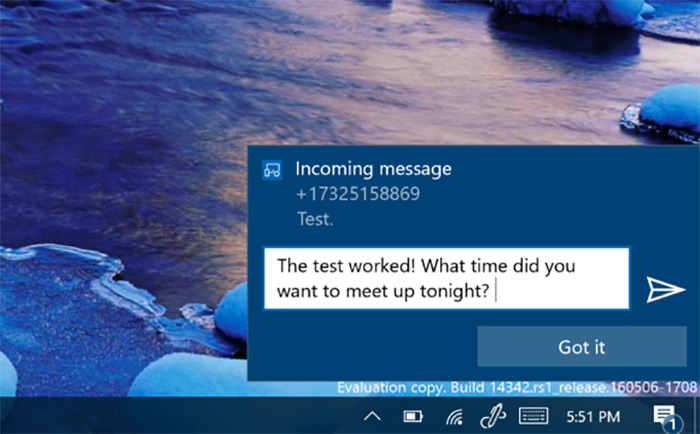The height and width of the screenshot is (434, 700).
Task: Click the Got it button
Action: coord(580,347)
